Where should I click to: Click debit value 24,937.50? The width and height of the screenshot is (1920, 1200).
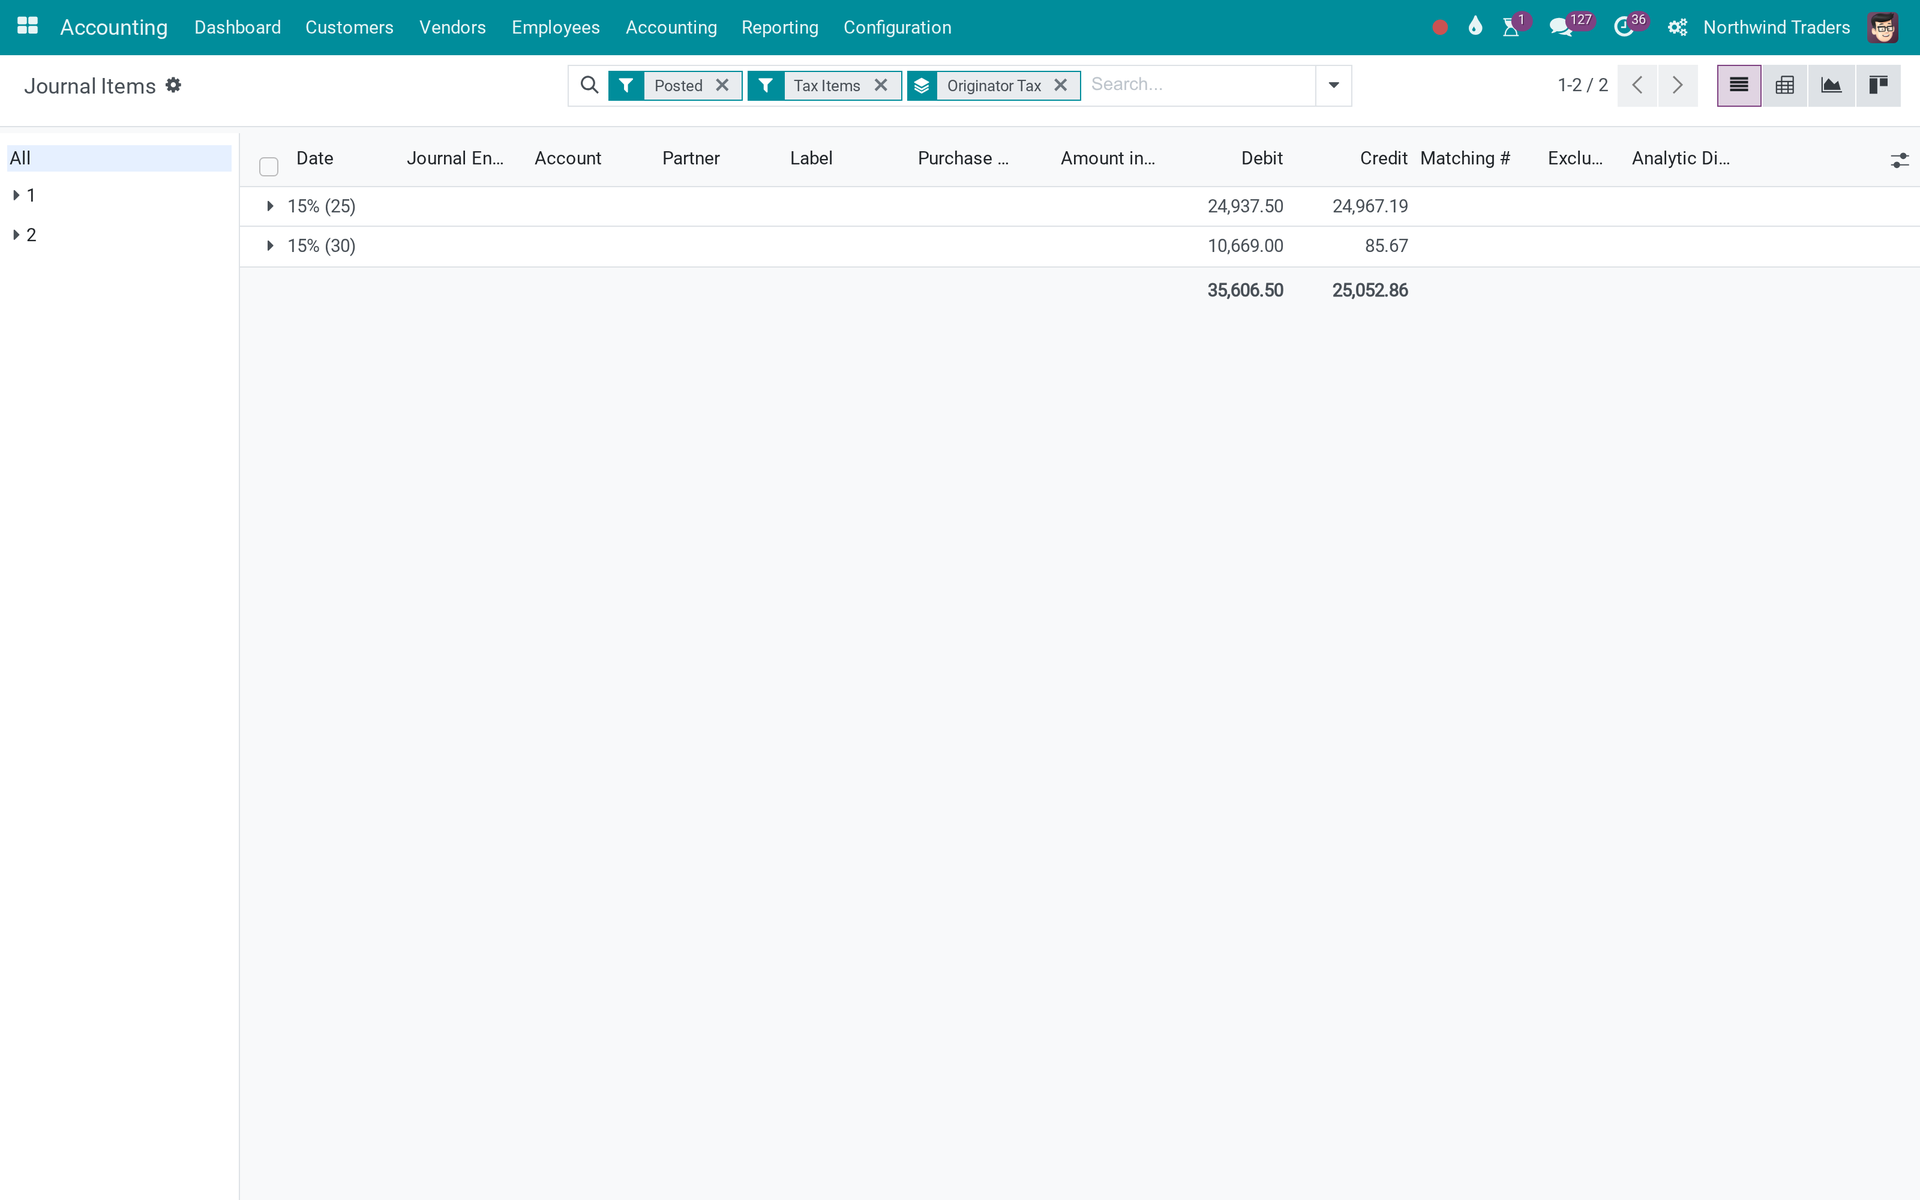point(1245,206)
